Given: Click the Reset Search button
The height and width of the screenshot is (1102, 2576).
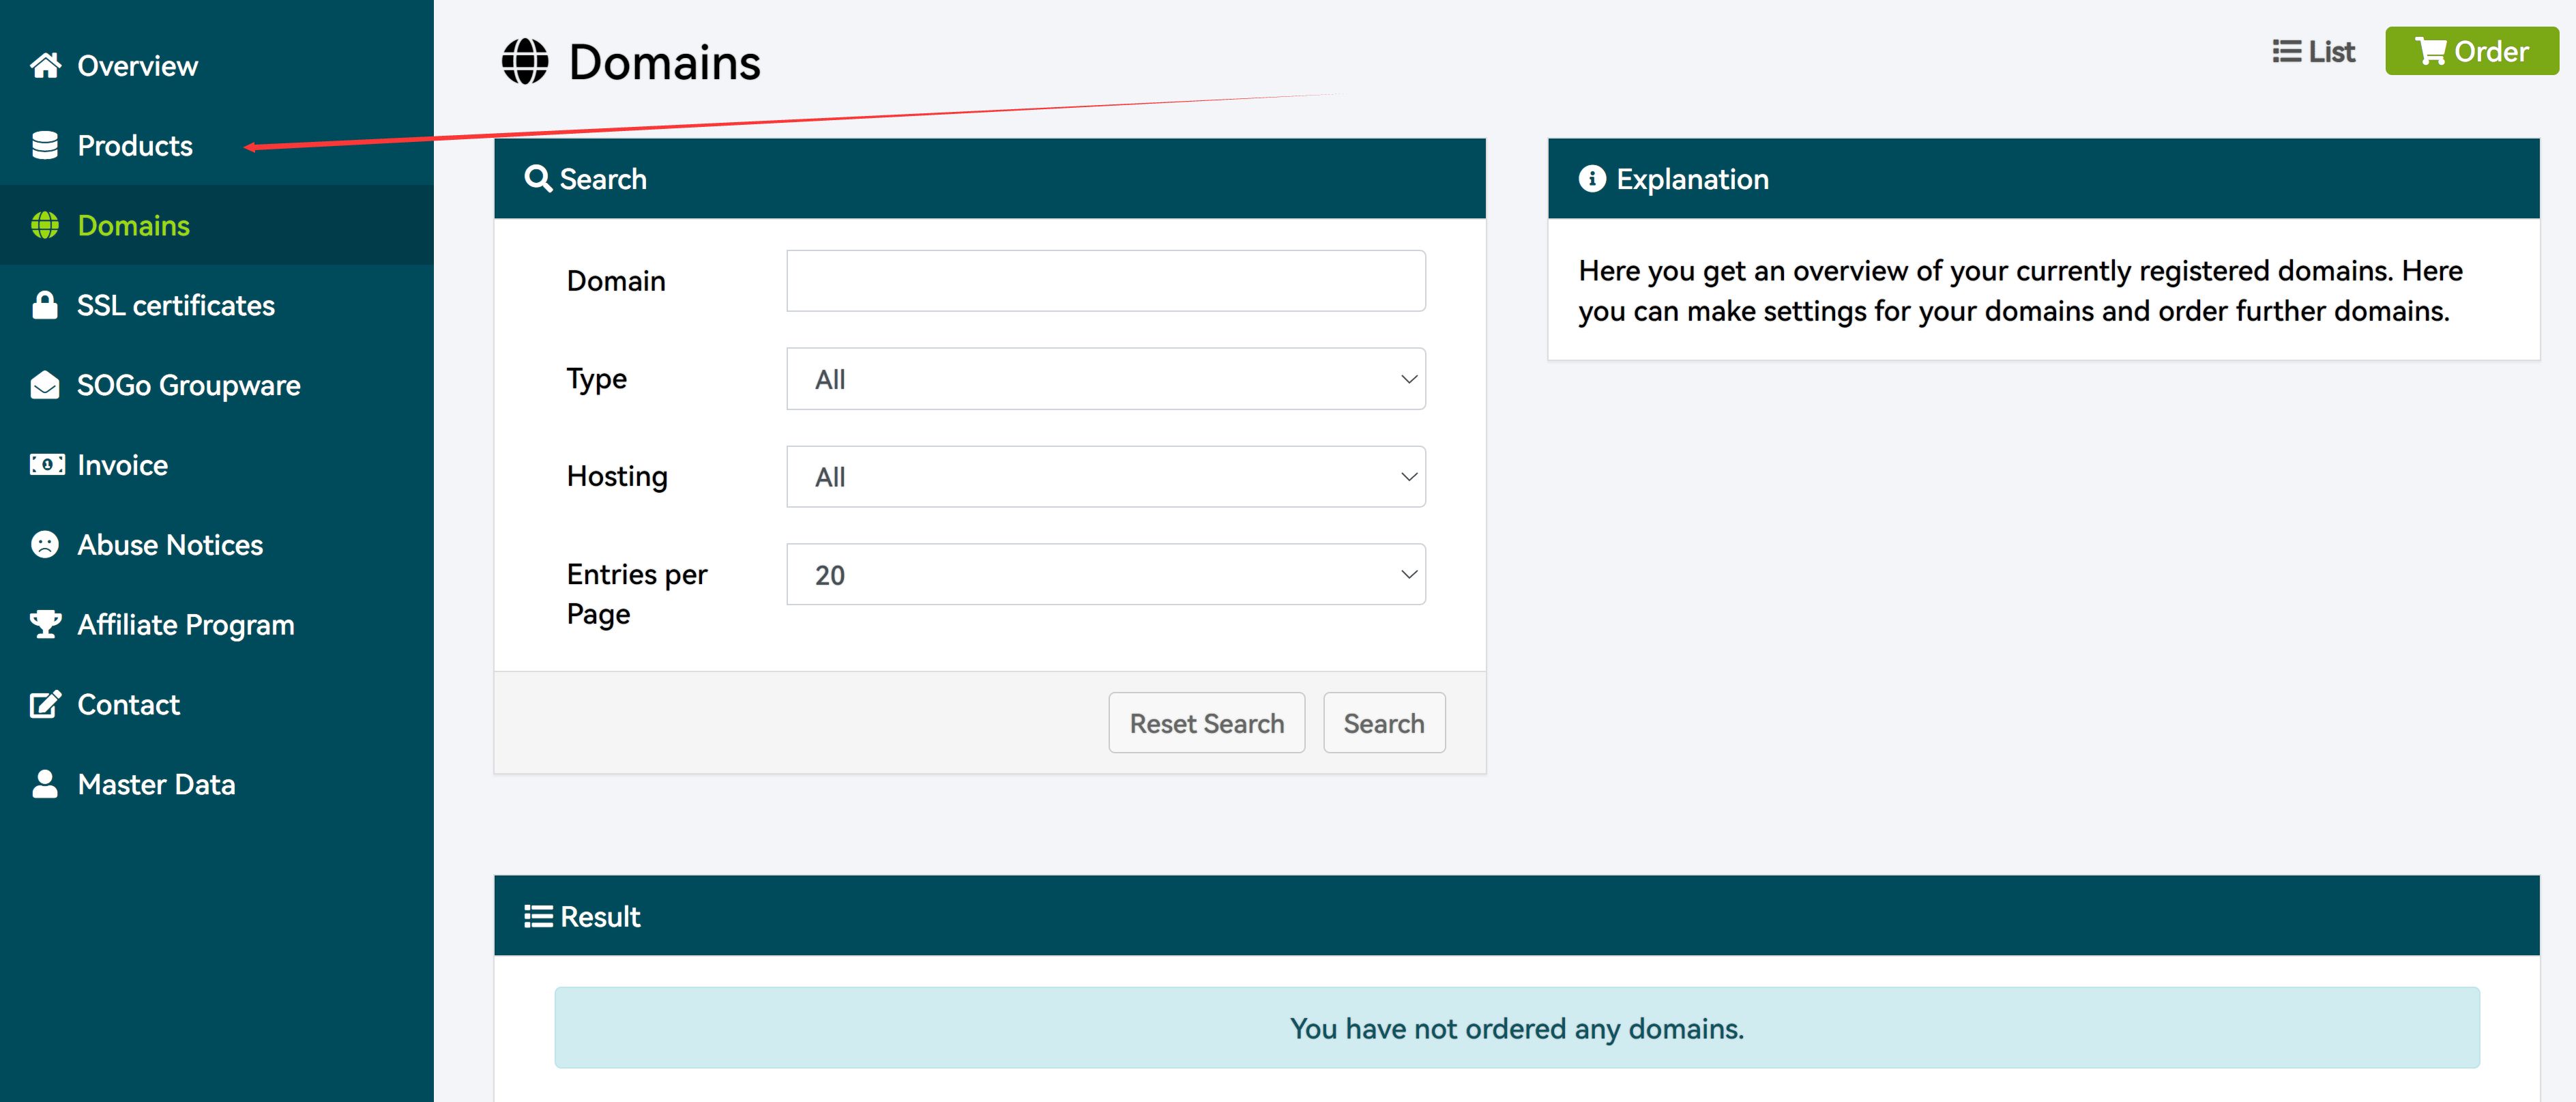Looking at the screenshot, I should point(1207,723).
